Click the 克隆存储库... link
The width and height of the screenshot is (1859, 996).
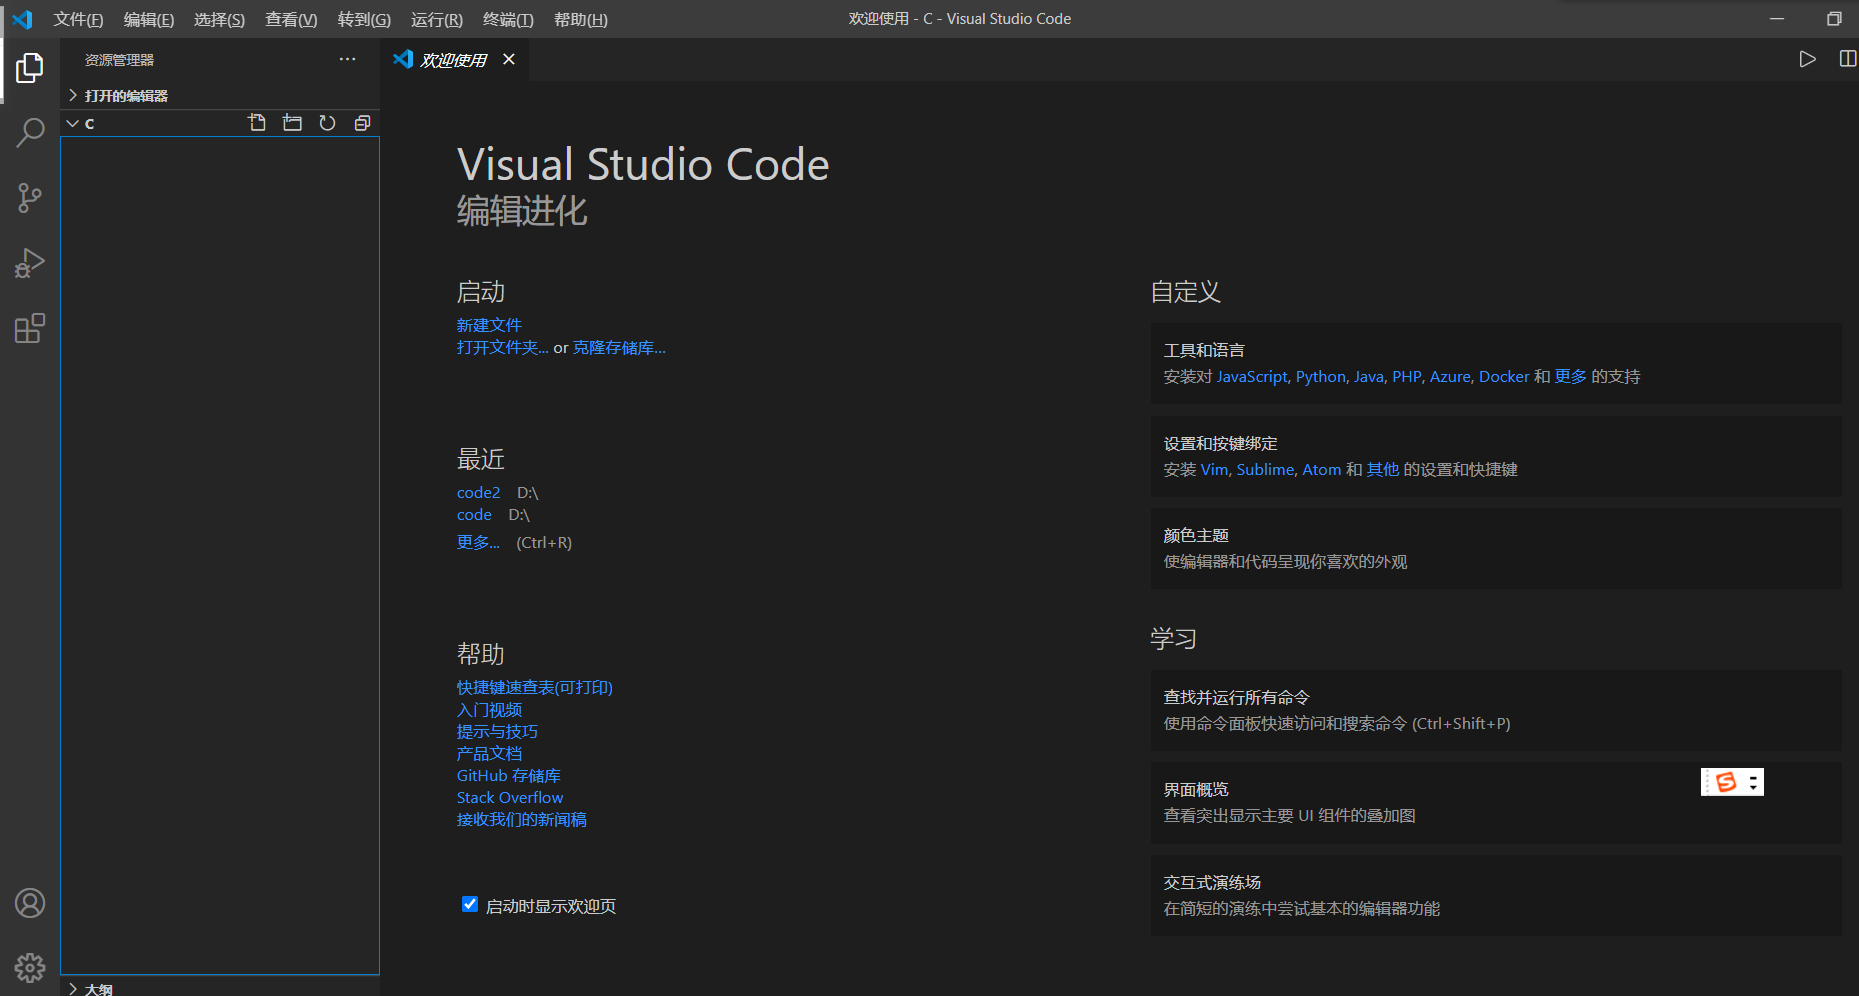(x=619, y=347)
